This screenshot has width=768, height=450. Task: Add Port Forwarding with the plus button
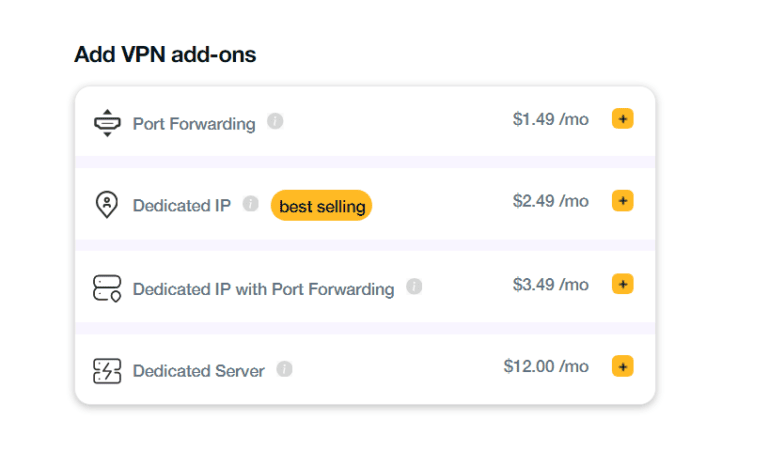click(x=622, y=120)
